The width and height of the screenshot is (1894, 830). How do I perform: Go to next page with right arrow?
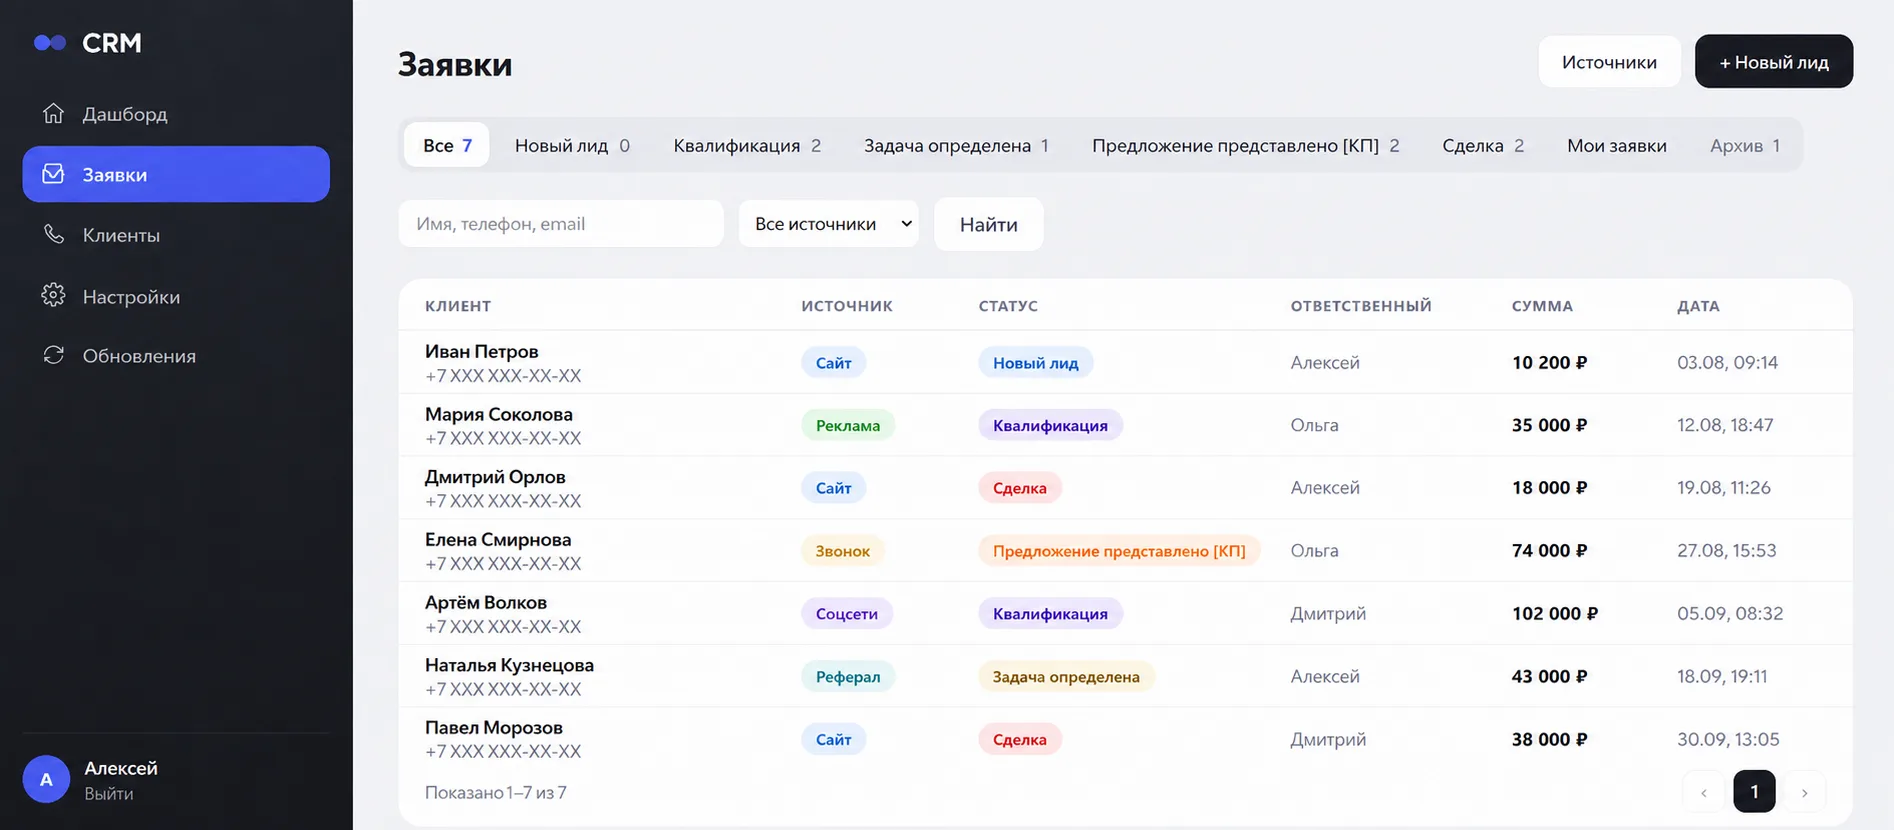point(1805,792)
